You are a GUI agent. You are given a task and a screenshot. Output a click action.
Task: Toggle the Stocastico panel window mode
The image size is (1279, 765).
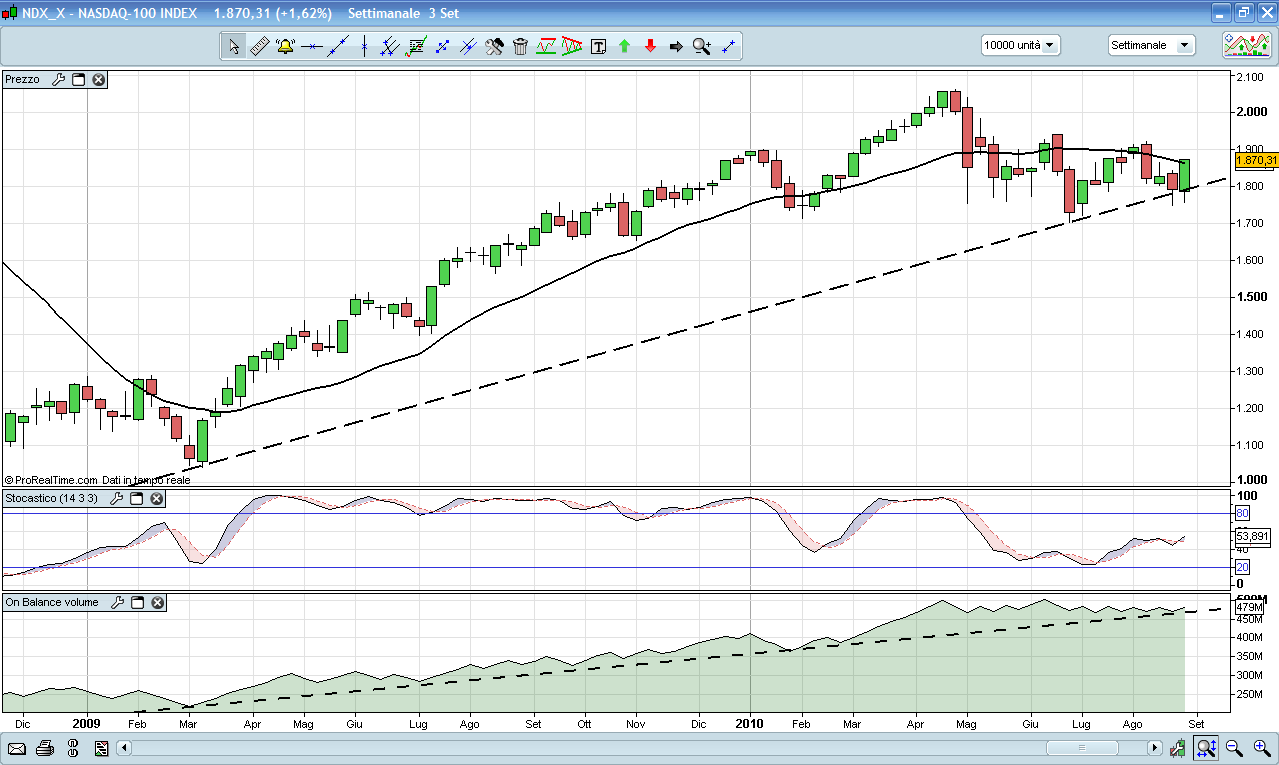pyautogui.click(x=137, y=498)
